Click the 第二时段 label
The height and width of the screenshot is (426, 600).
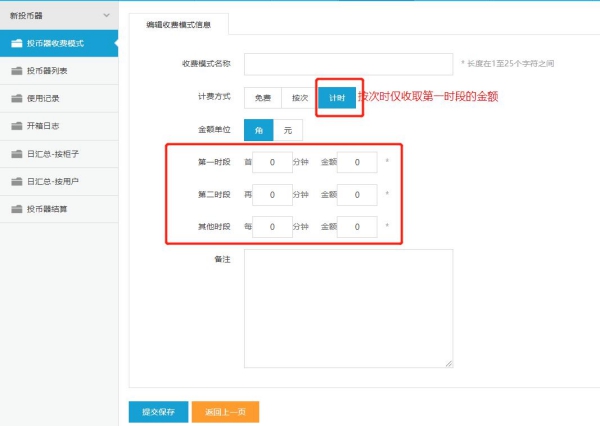pyautogui.click(x=214, y=194)
